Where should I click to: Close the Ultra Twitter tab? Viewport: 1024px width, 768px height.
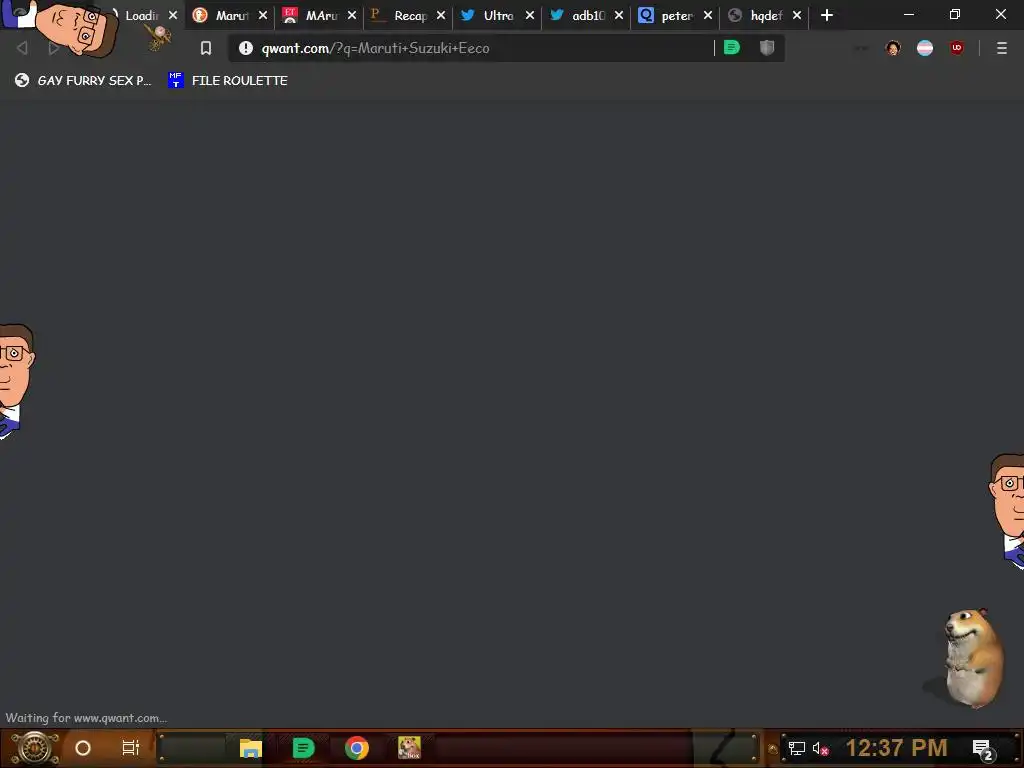[530, 15]
